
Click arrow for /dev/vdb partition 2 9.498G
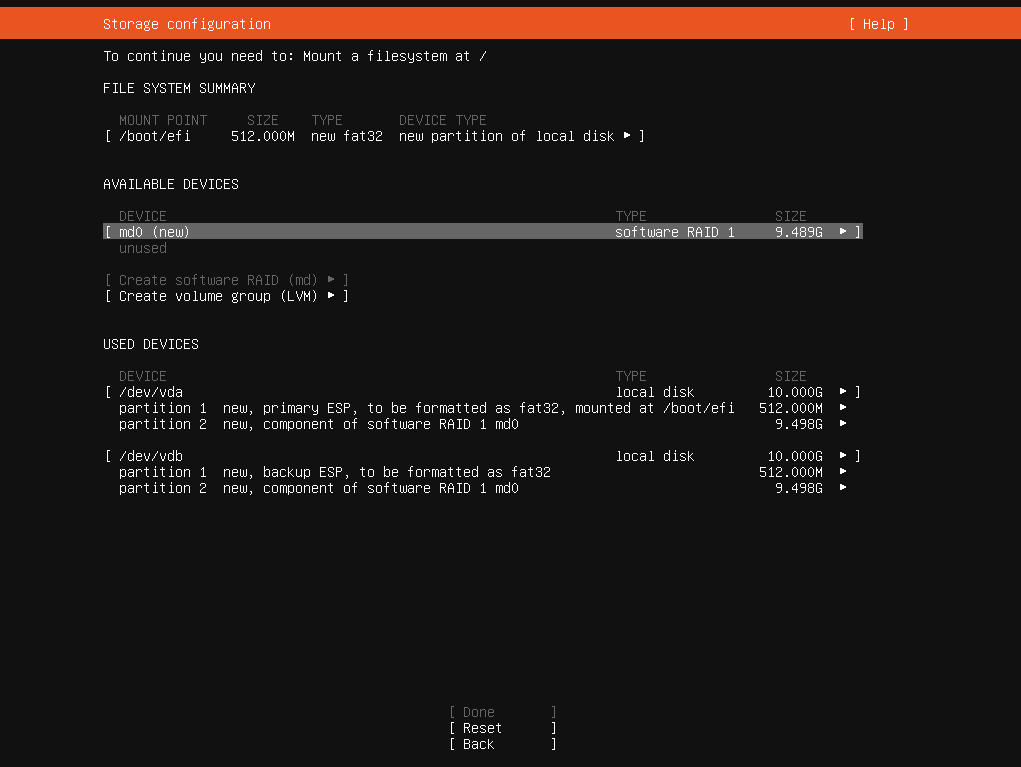click(843, 488)
